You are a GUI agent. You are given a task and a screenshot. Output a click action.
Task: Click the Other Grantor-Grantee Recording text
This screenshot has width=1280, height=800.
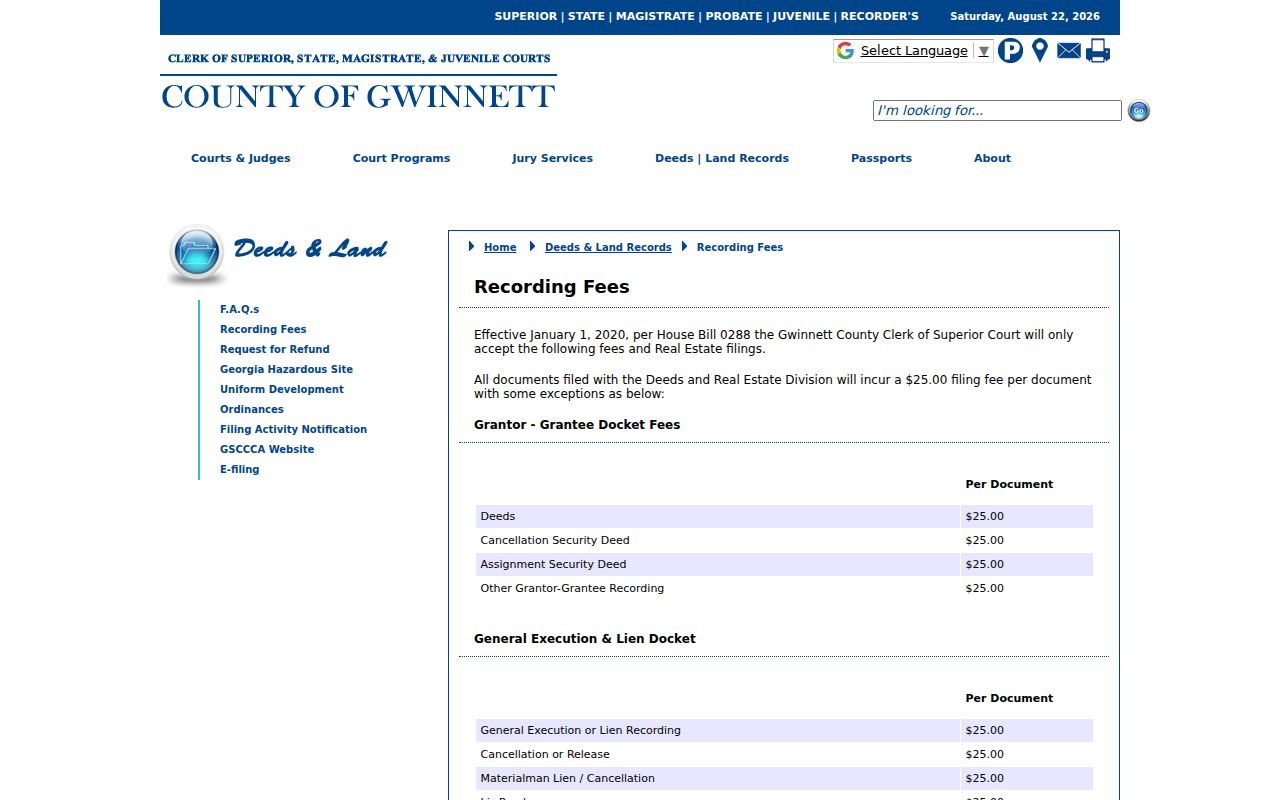(x=572, y=588)
